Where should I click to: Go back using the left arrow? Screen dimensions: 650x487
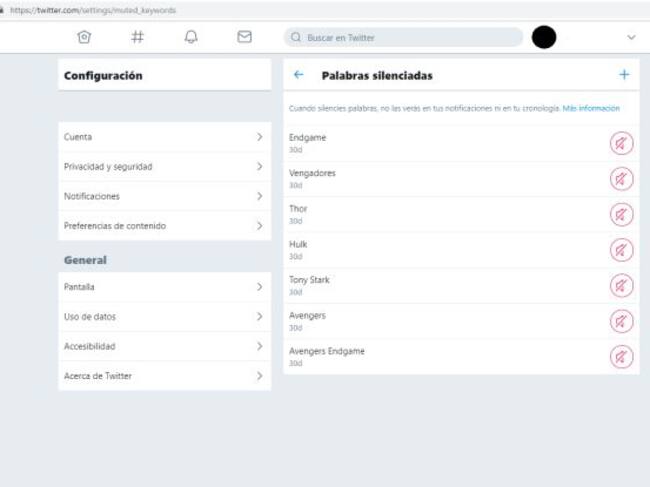coord(298,75)
